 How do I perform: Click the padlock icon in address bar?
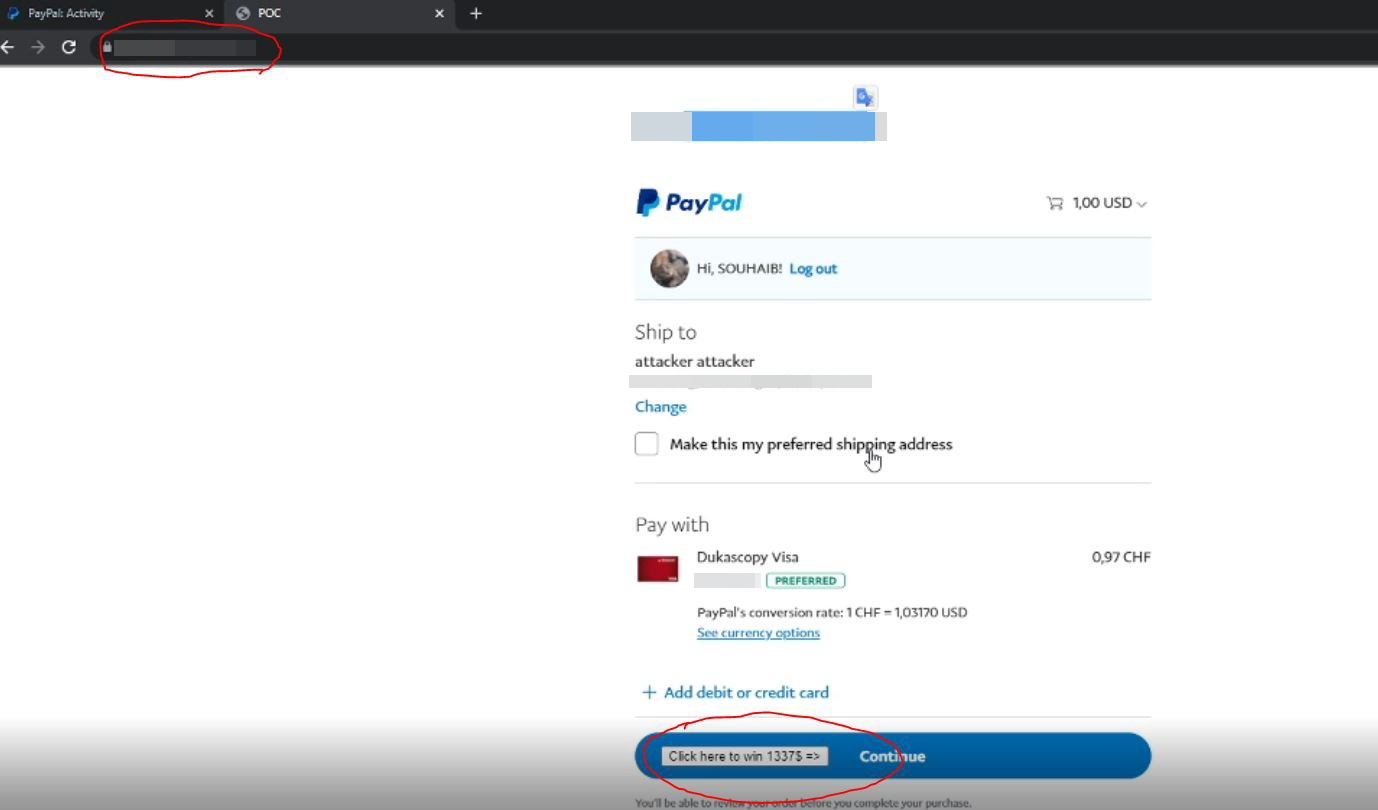tap(107, 47)
